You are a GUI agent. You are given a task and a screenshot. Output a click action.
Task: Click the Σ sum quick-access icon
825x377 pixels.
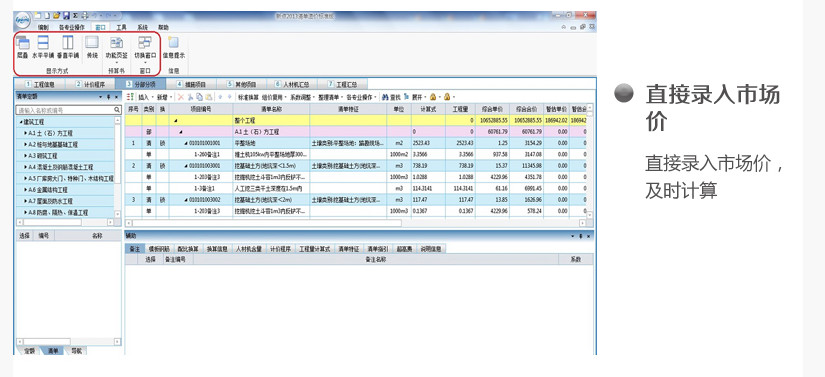coord(76,16)
